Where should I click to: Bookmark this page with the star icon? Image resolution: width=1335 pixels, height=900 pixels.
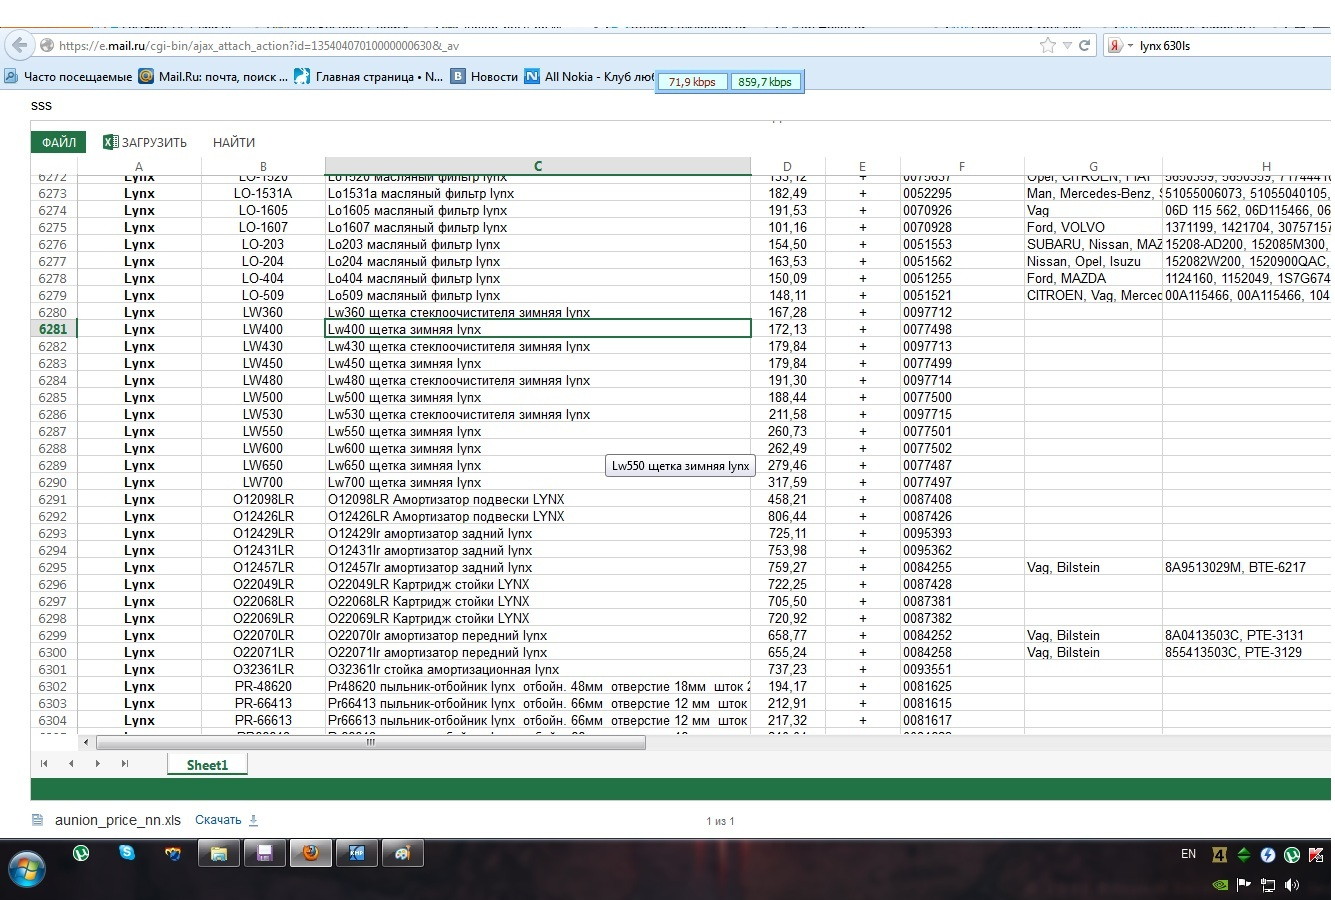[1047, 45]
